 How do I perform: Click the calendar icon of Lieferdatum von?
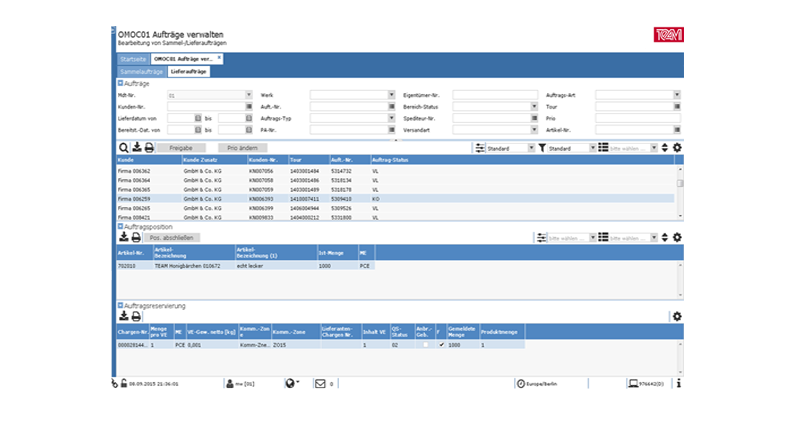click(197, 118)
